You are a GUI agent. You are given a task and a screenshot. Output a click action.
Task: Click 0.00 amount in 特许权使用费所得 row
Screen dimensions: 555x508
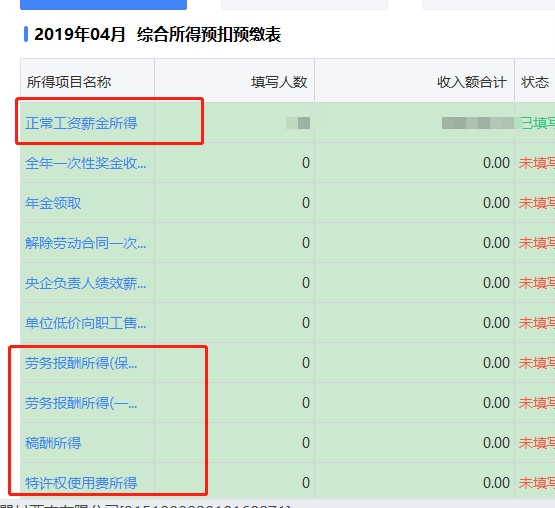(496, 483)
